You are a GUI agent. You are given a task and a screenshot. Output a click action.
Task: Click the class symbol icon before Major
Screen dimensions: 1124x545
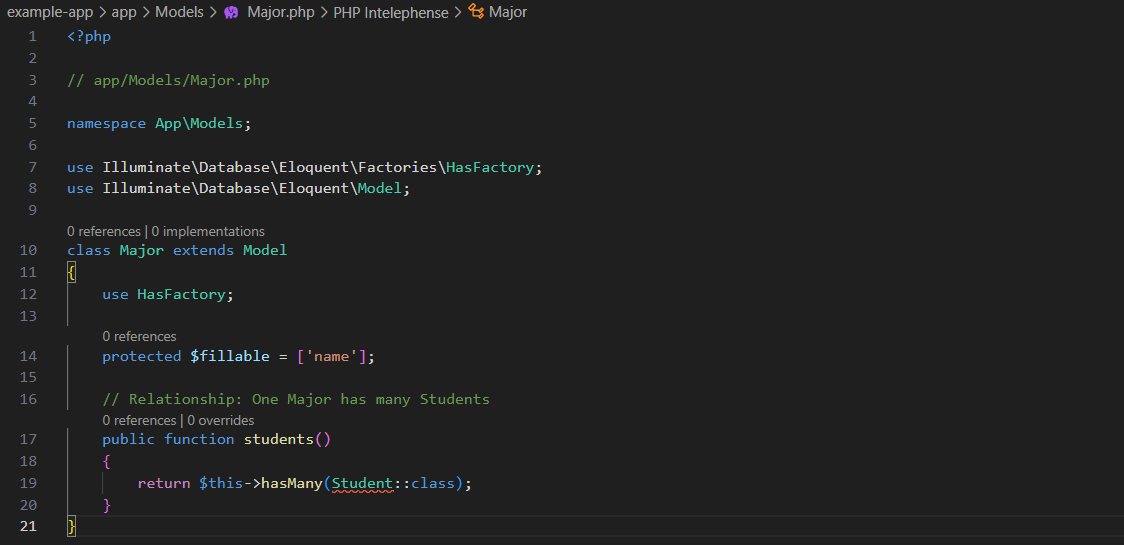(x=475, y=11)
